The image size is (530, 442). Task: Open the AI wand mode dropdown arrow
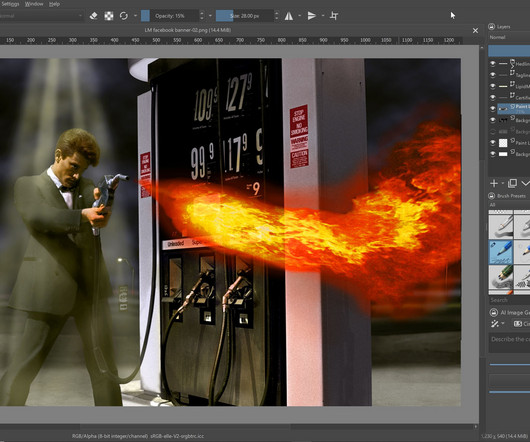click(503, 324)
